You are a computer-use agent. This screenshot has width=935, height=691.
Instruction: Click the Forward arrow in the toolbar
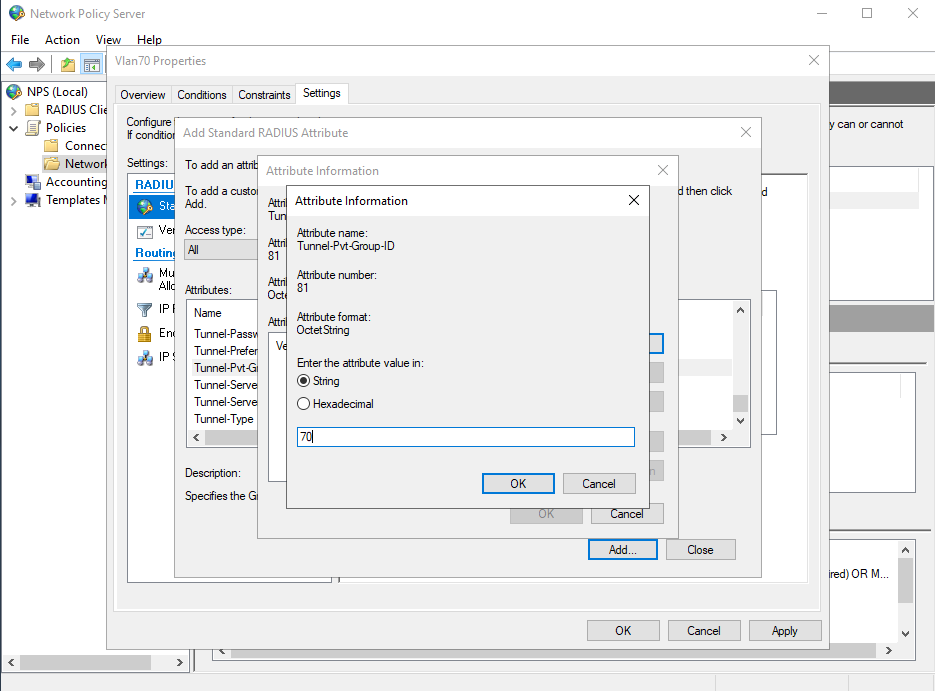tap(37, 65)
